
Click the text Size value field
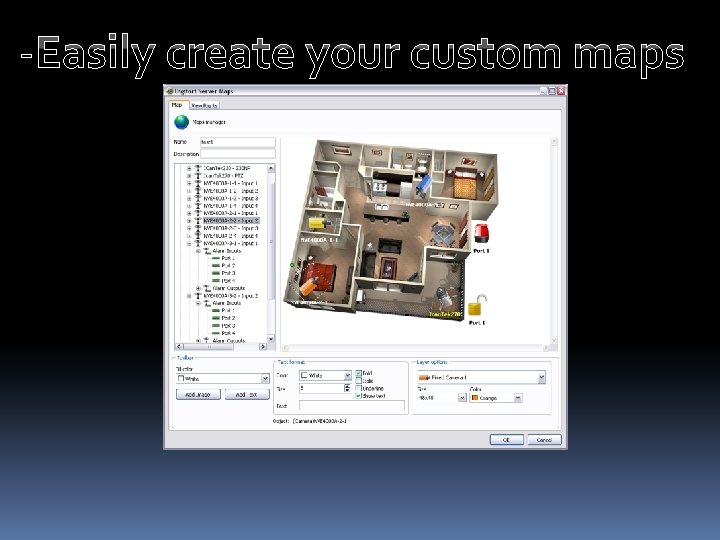[321, 388]
